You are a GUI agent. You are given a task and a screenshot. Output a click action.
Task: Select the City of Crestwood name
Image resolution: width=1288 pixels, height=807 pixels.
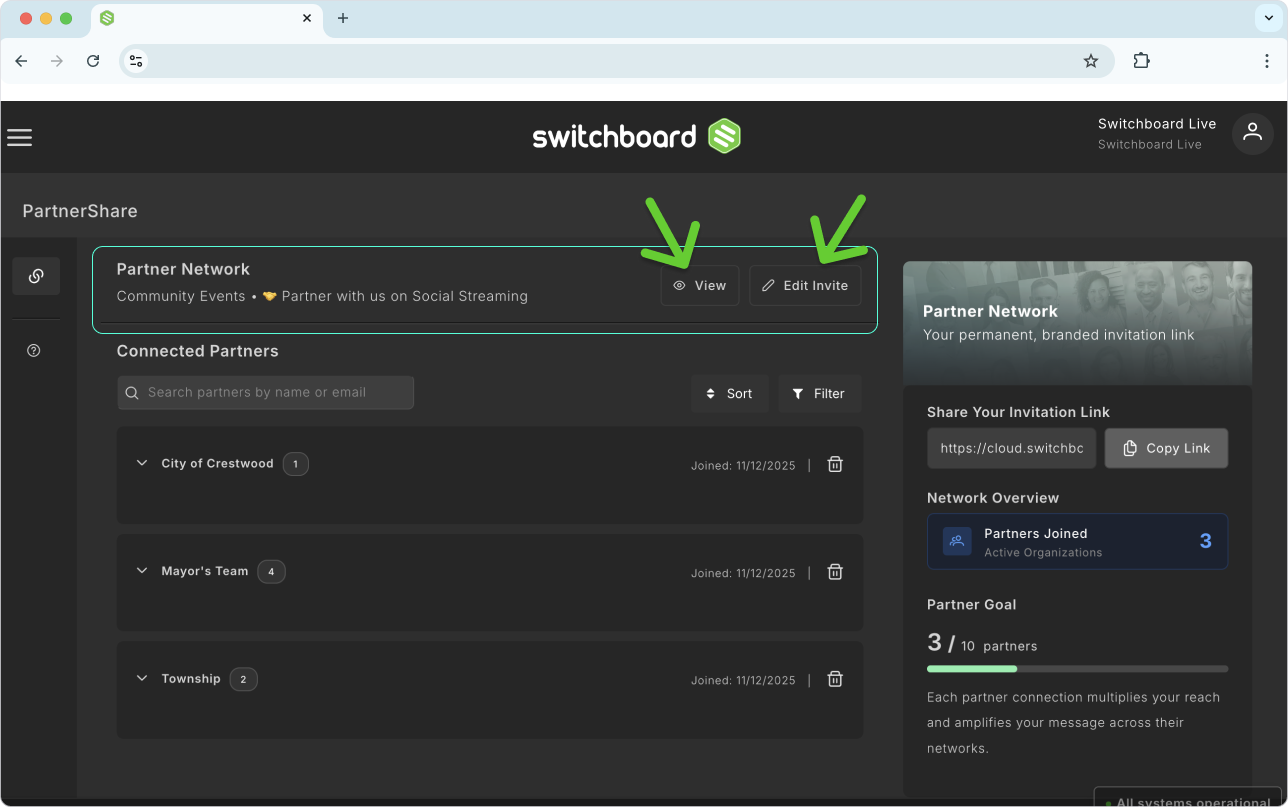pyautogui.click(x=217, y=464)
